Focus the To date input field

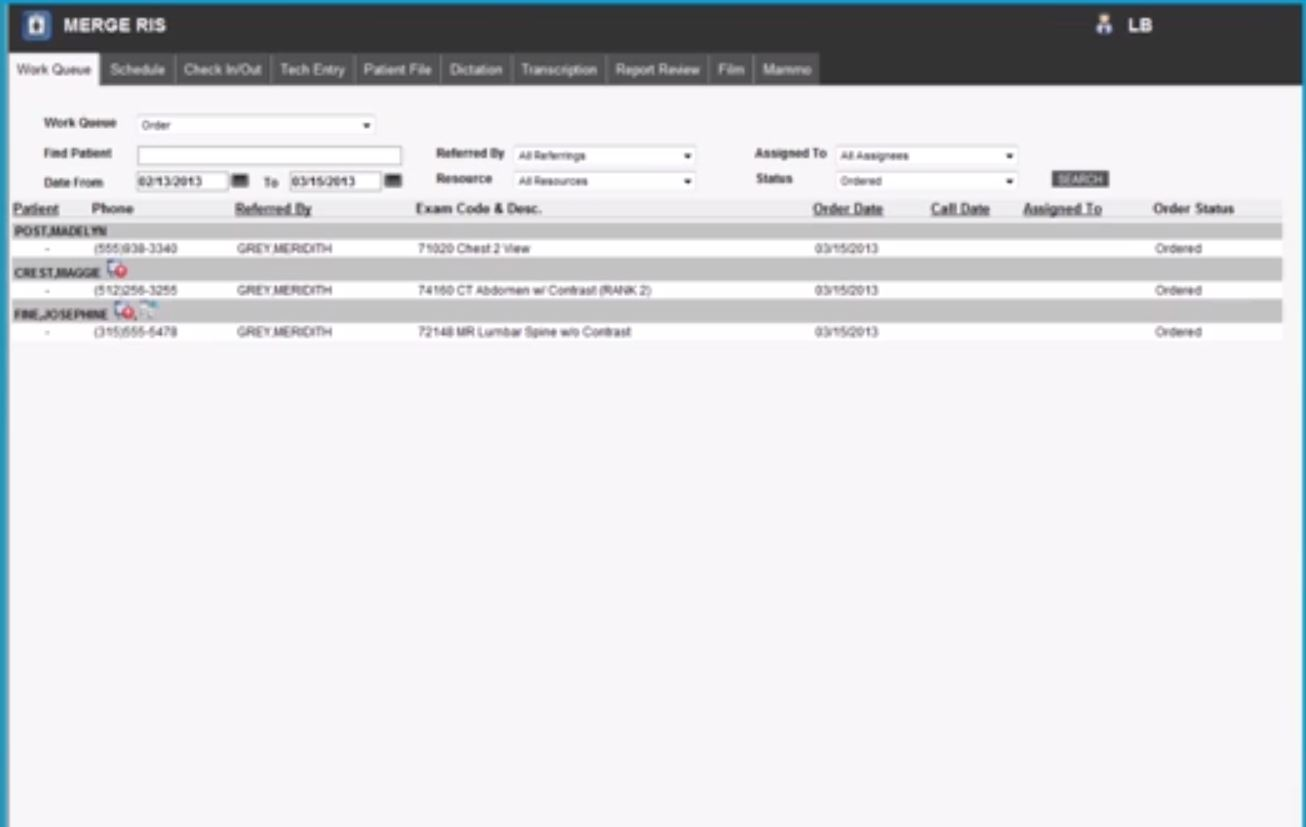(336, 181)
